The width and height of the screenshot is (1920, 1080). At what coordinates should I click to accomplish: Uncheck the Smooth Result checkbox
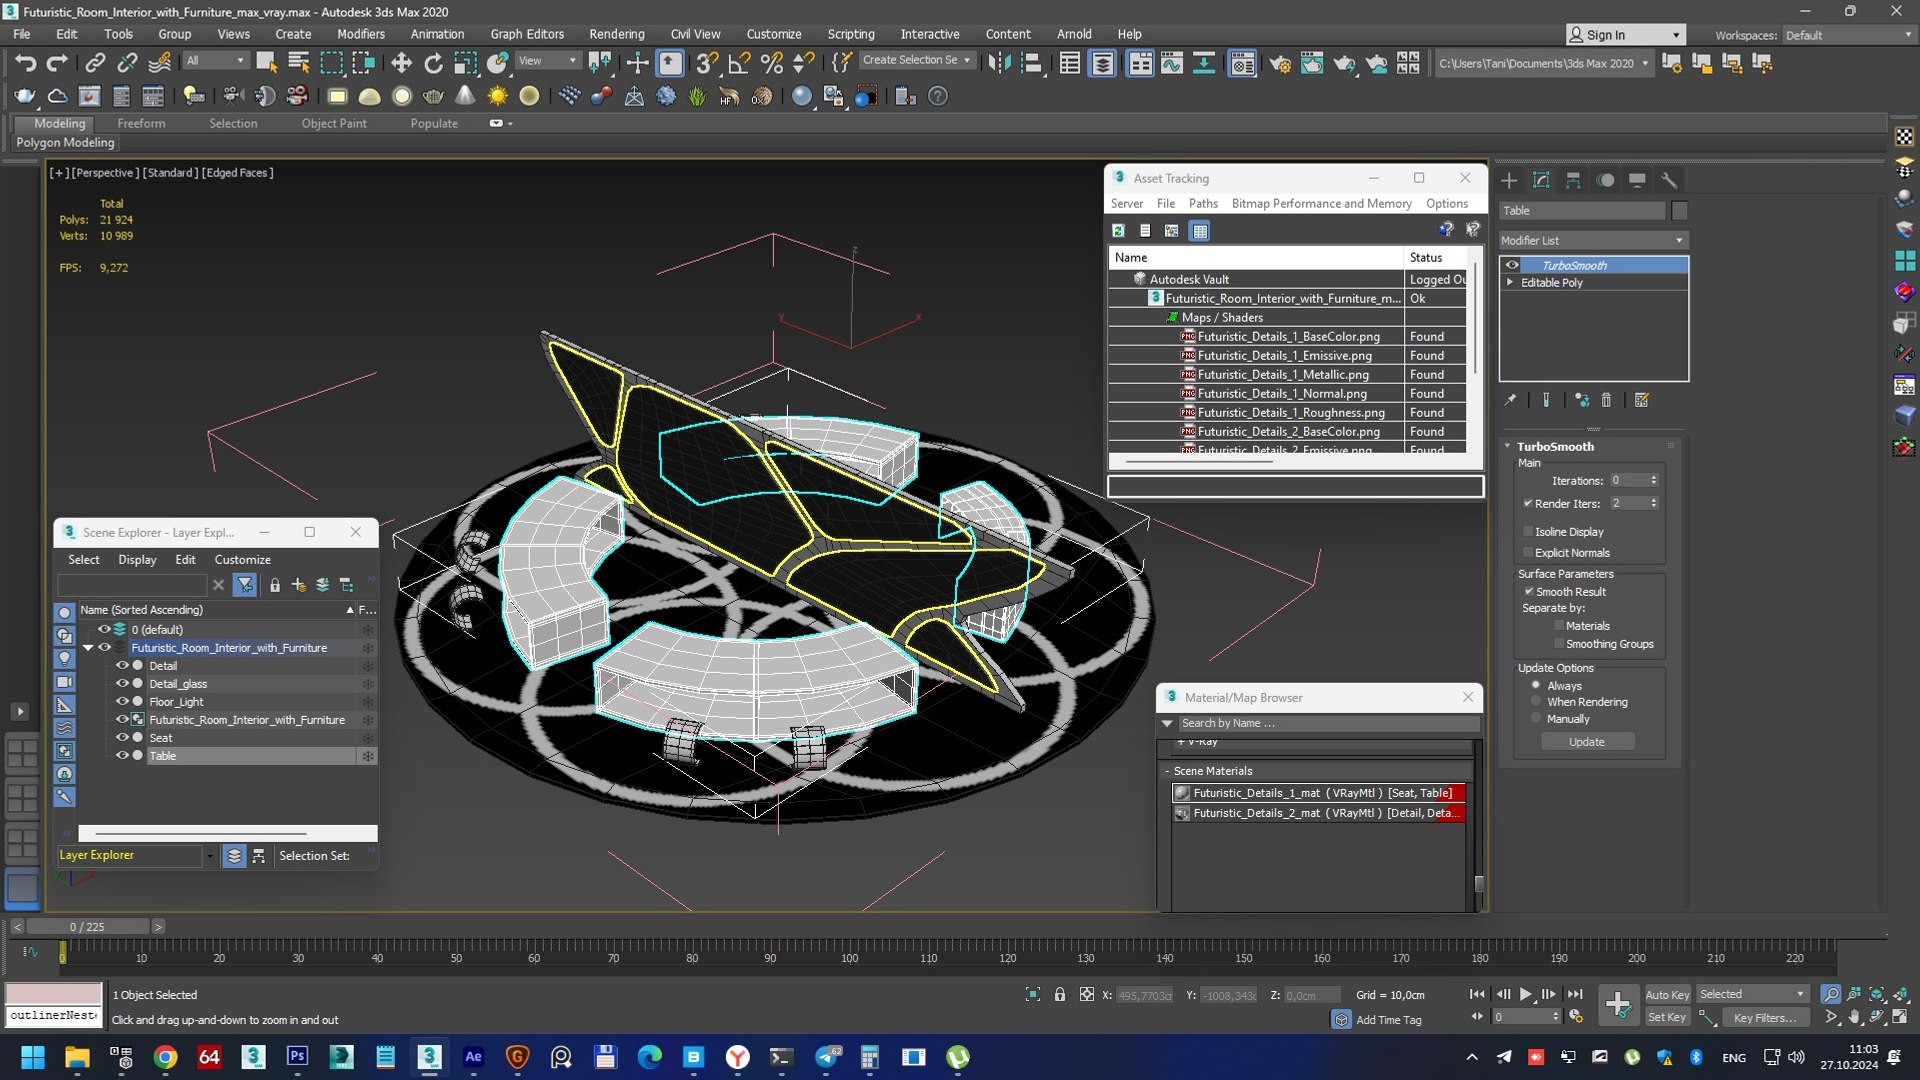pyautogui.click(x=1528, y=591)
